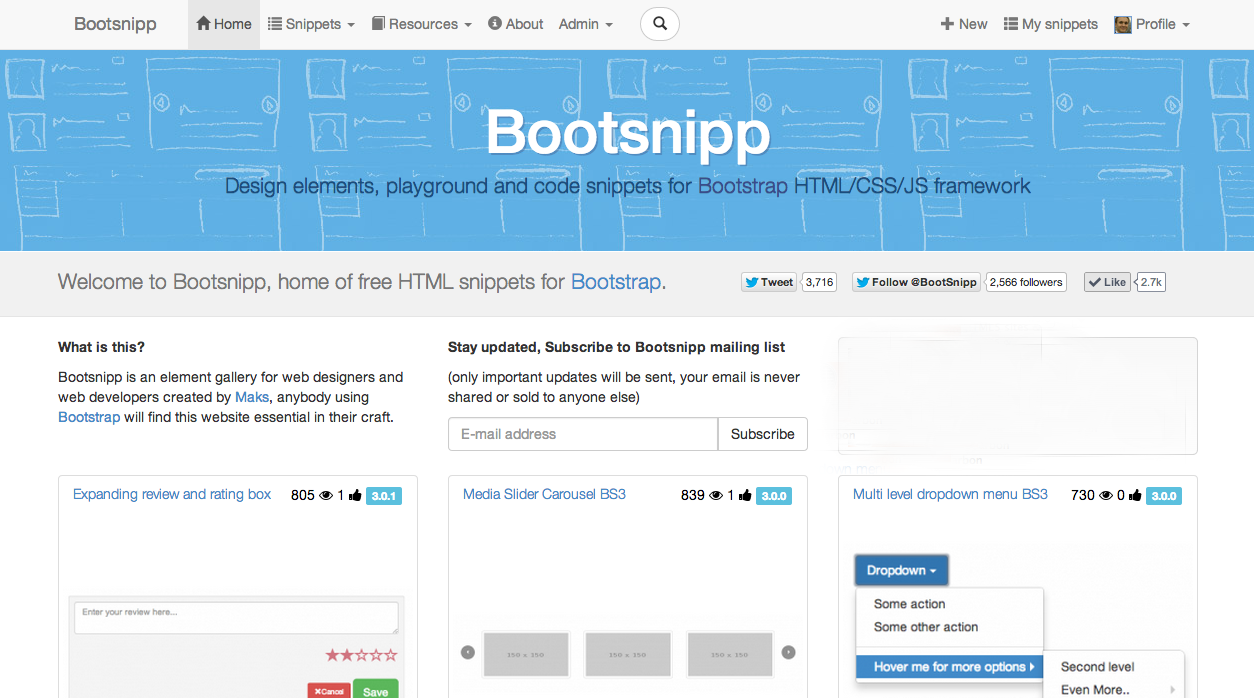Click review text area in snippet preview

click(x=236, y=617)
